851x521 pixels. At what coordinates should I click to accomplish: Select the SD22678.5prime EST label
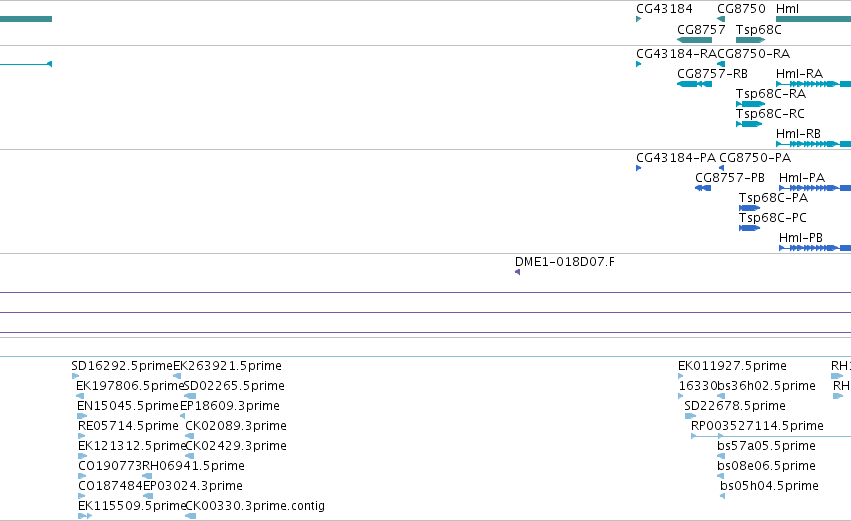[x=735, y=406]
